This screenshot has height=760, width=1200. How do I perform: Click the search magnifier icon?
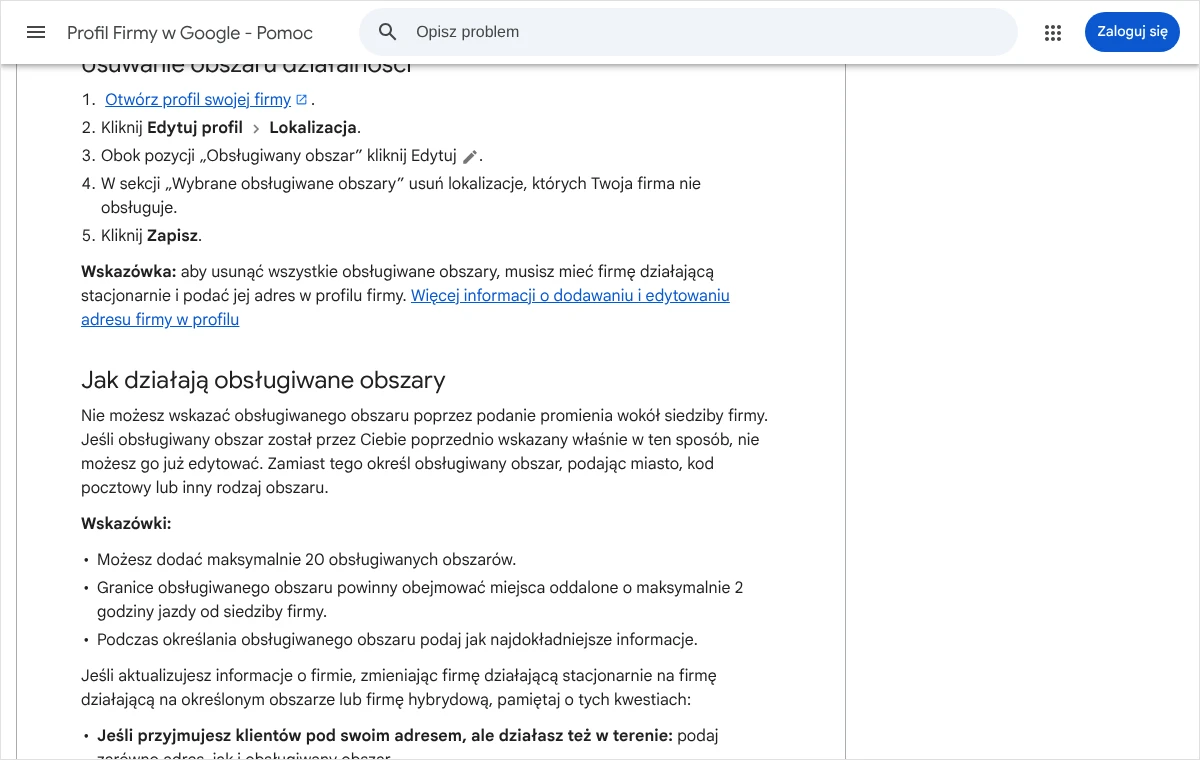[x=388, y=32]
